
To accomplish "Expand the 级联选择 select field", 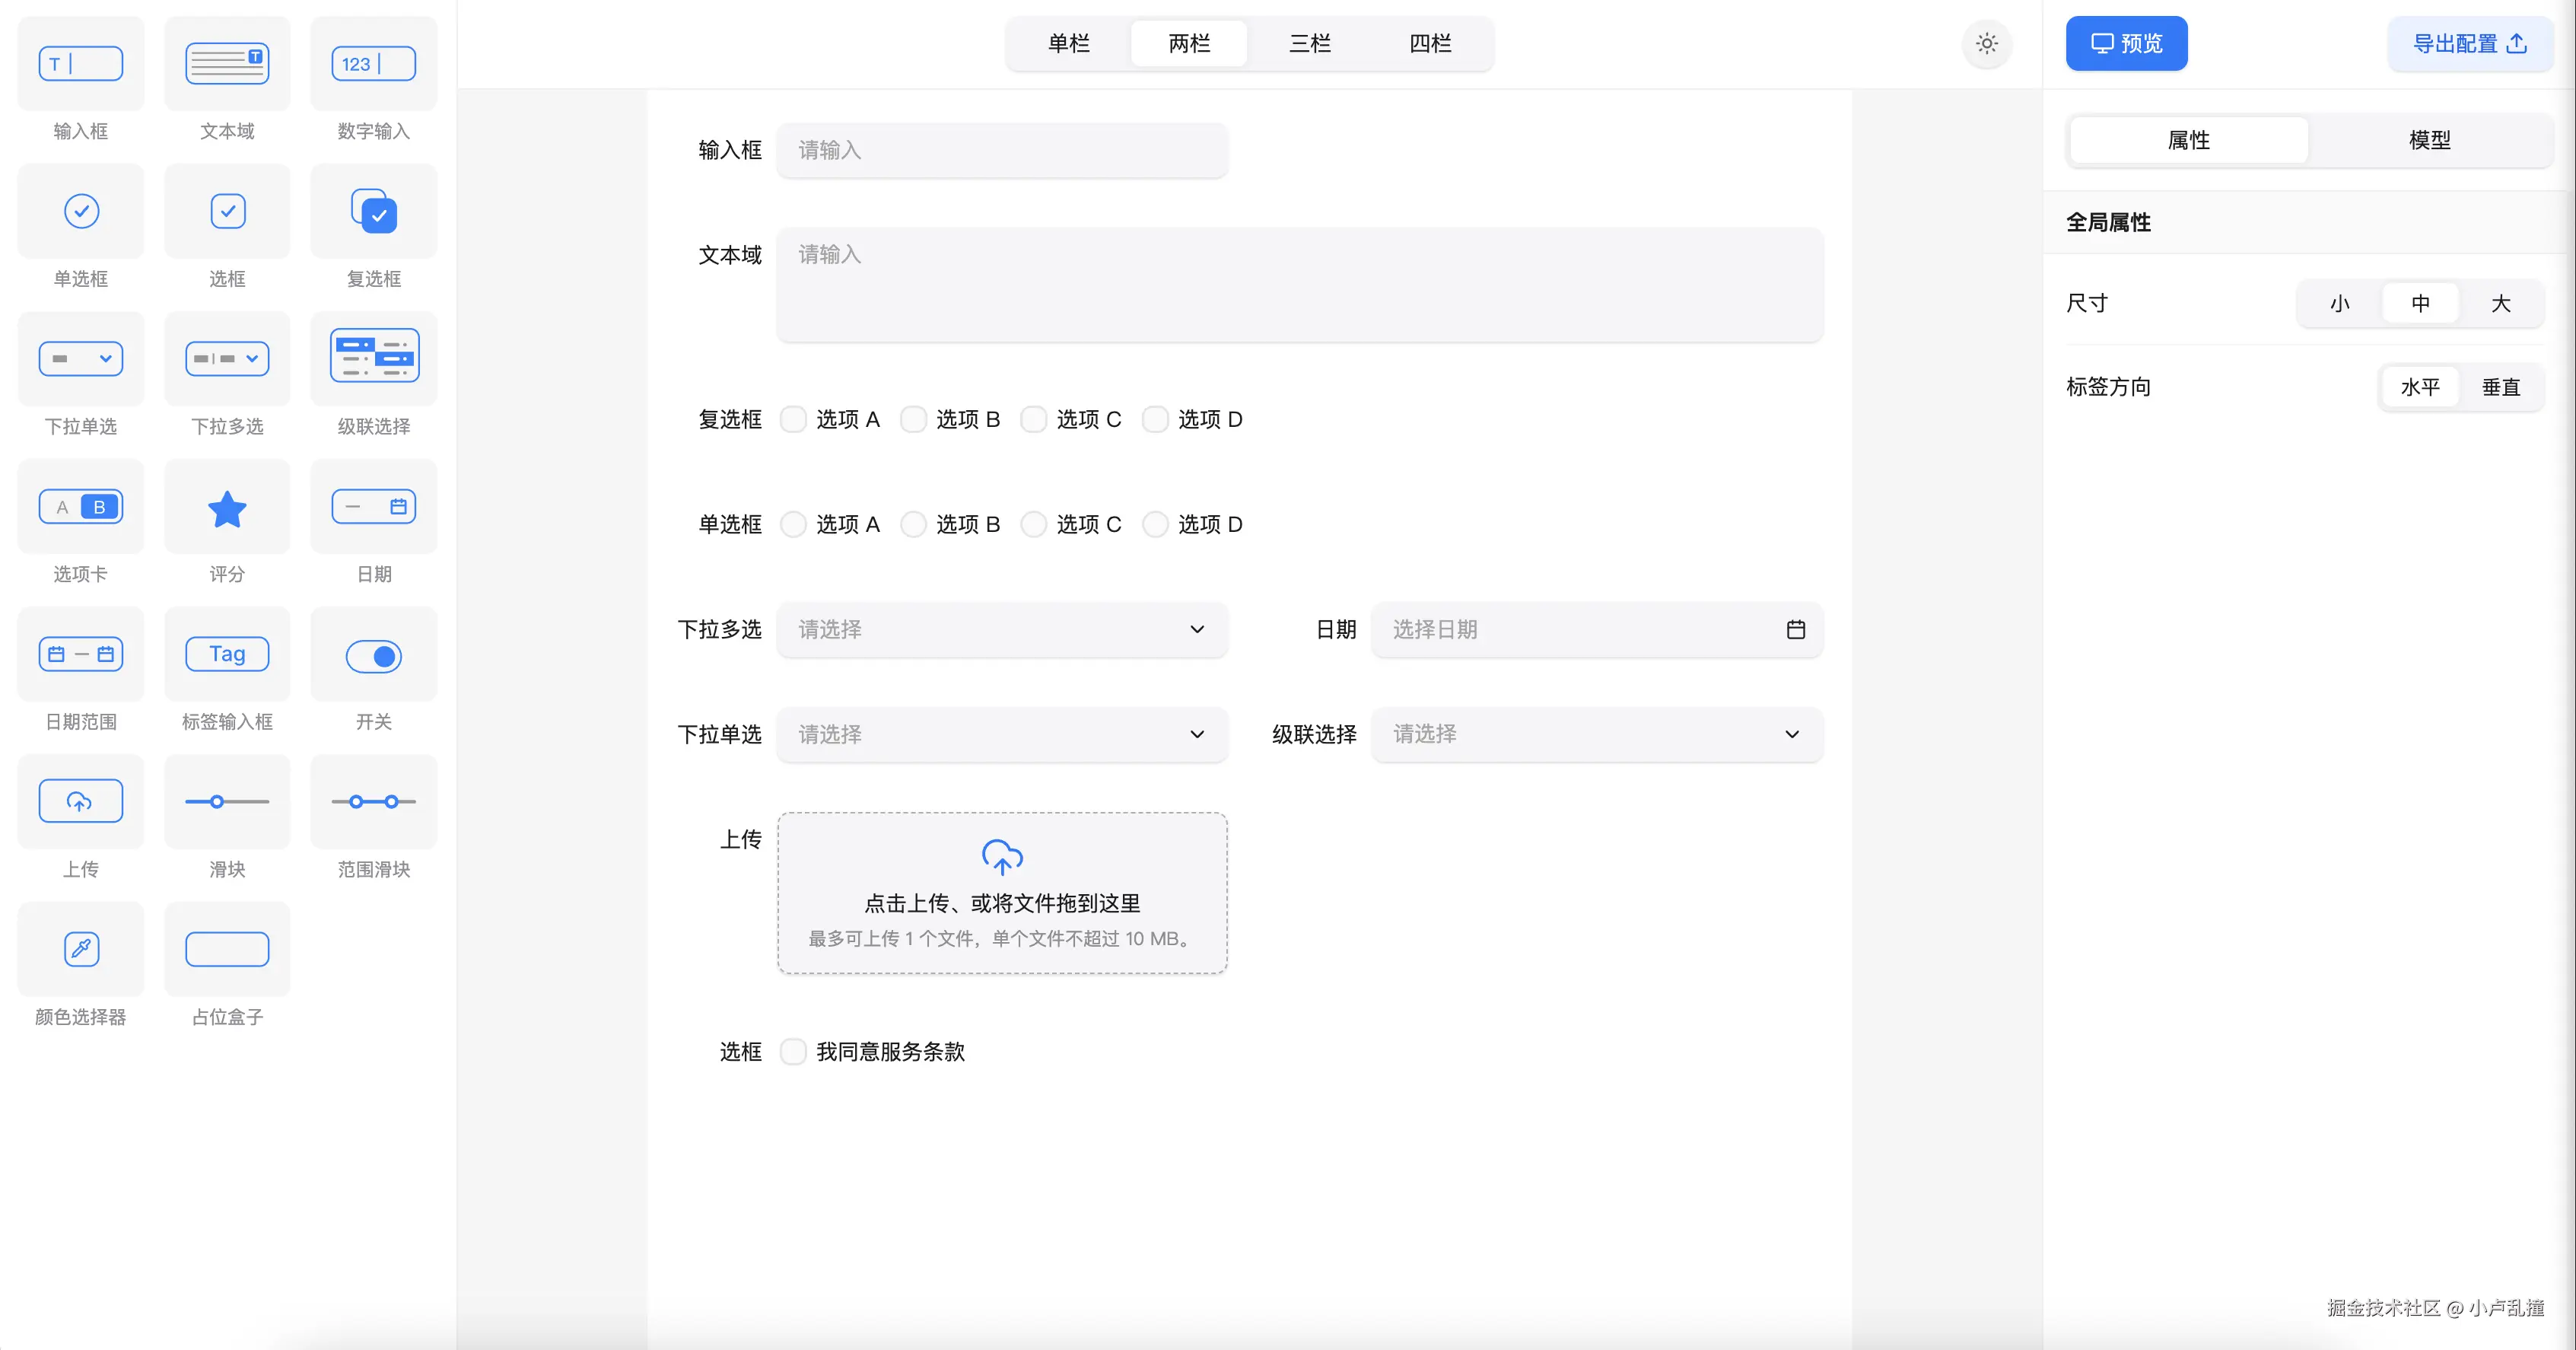I will click(x=1596, y=734).
